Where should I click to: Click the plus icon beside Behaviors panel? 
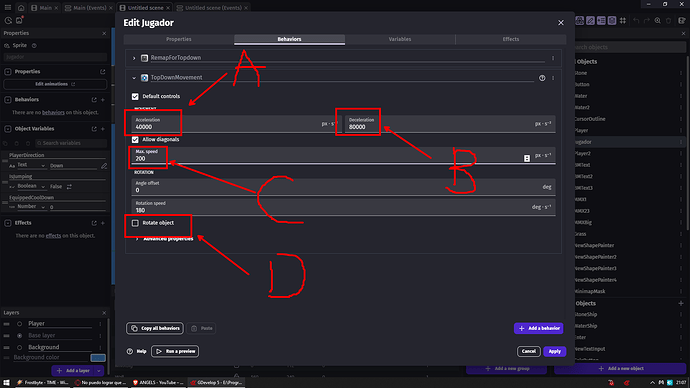103,100
